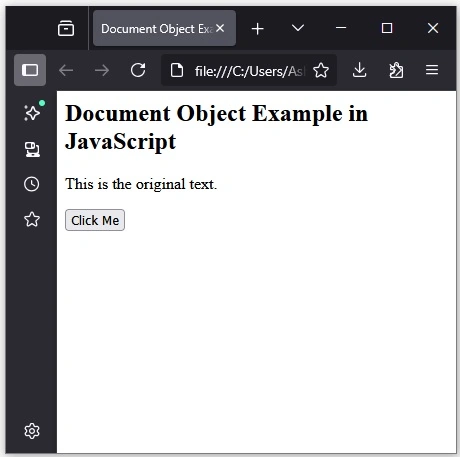Bookmark this page with the star
Image resolution: width=460 pixels, height=457 pixels.
pyautogui.click(x=321, y=70)
